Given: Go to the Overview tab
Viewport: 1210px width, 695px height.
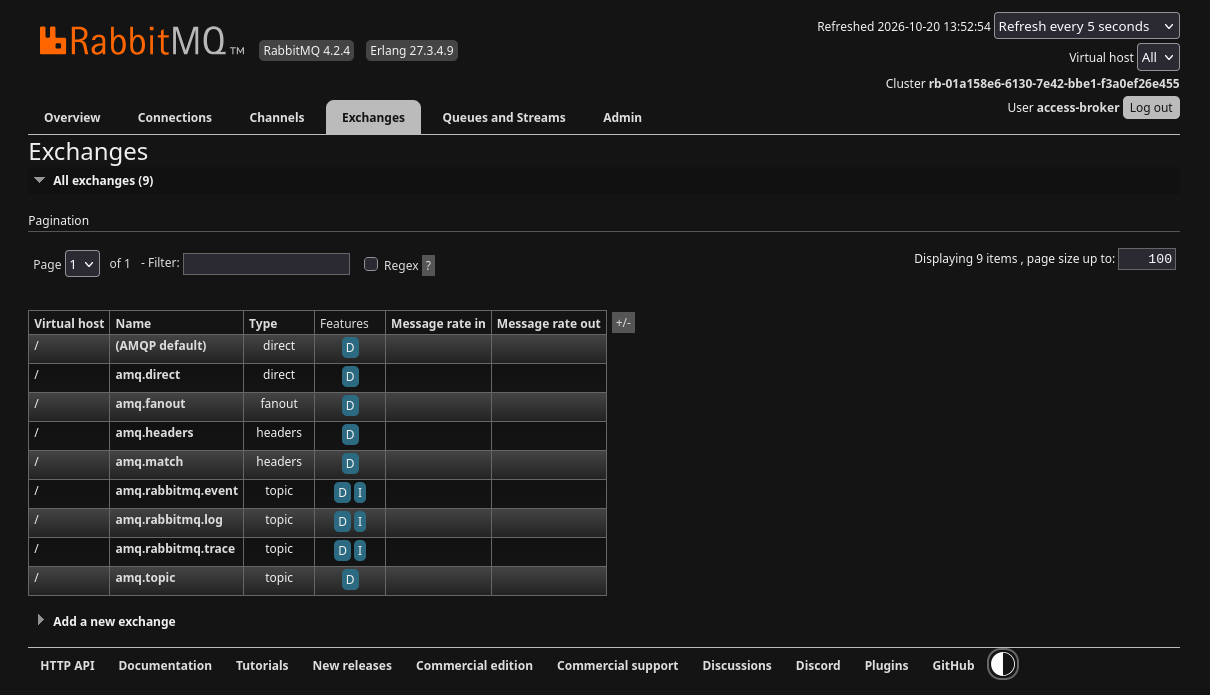Looking at the screenshot, I should pyautogui.click(x=72, y=117).
